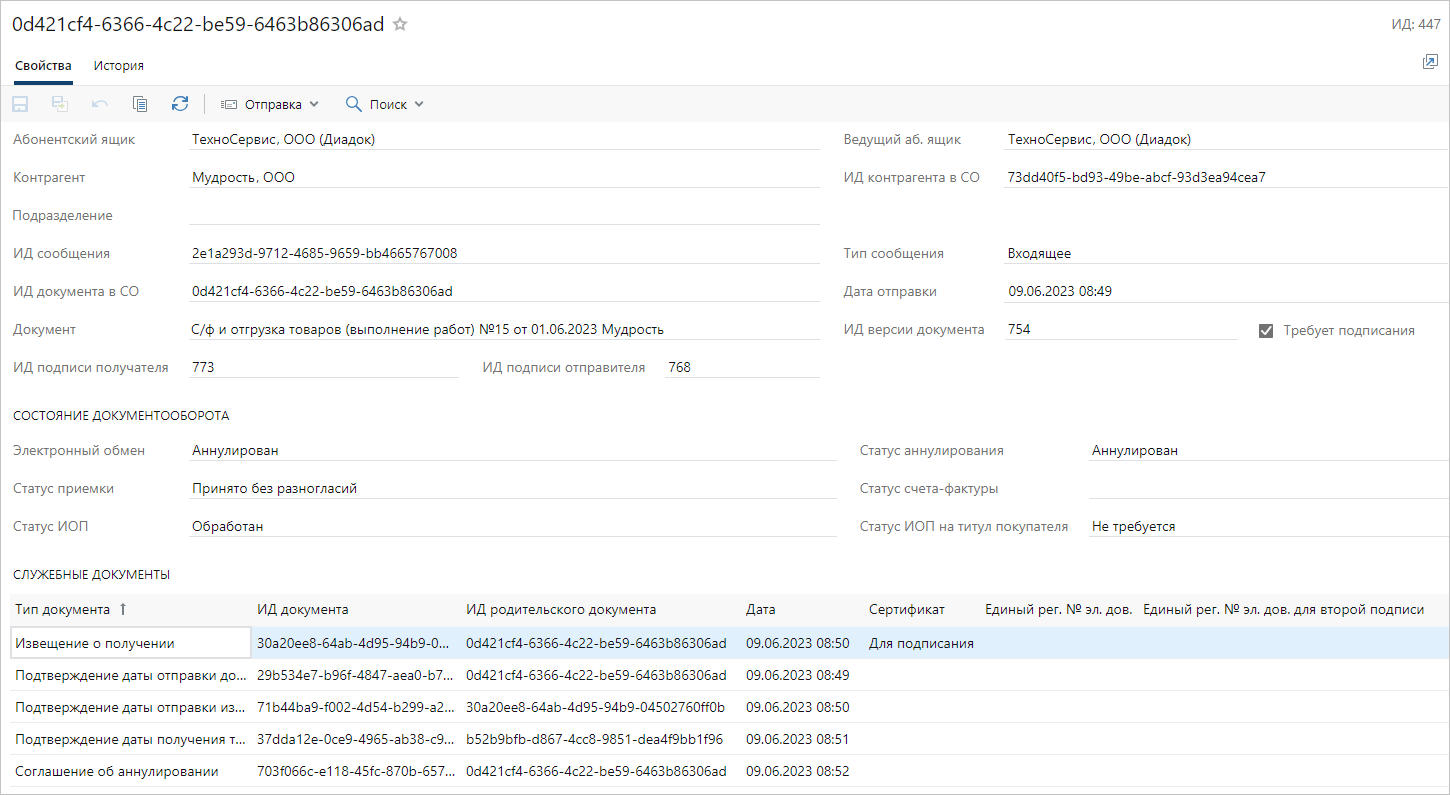Click the undo arrow icon

click(x=100, y=104)
